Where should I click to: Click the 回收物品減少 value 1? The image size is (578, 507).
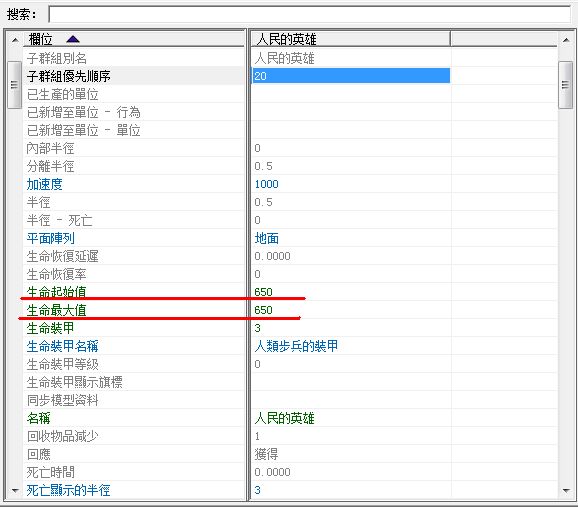coord(257,436)
